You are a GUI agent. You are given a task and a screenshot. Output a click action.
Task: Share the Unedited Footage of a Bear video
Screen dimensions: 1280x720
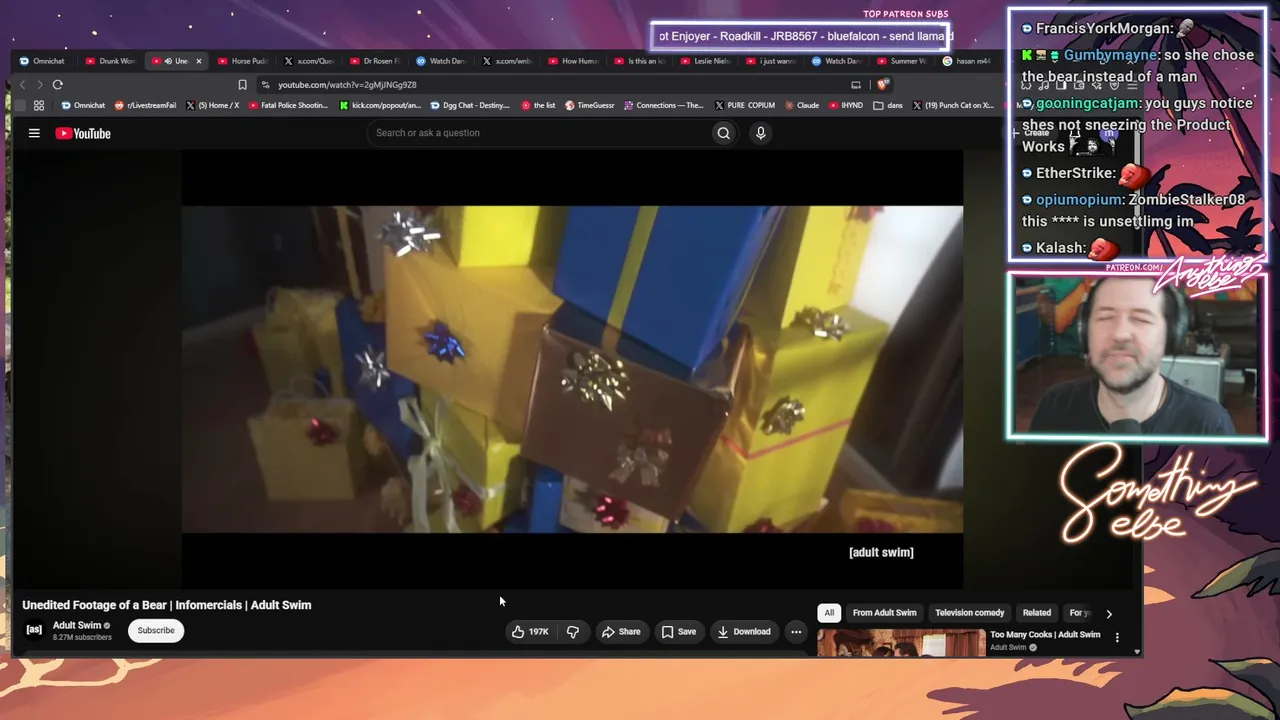[x=621, y=631]
